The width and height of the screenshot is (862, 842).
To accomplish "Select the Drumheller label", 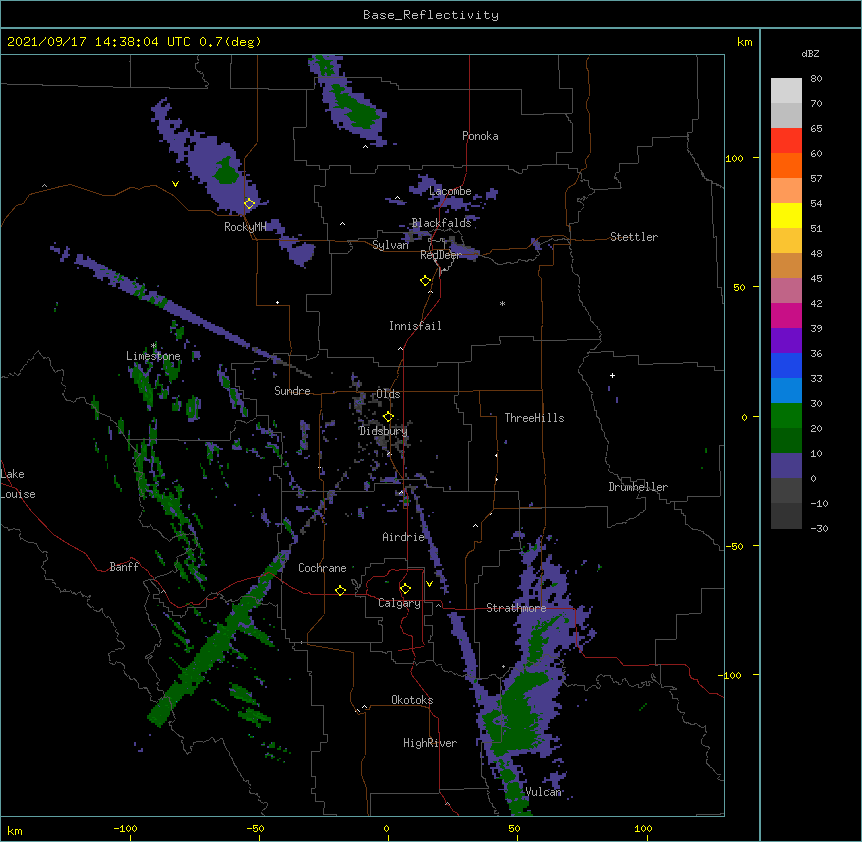I will pyautogui.click(x=638, y=487).
